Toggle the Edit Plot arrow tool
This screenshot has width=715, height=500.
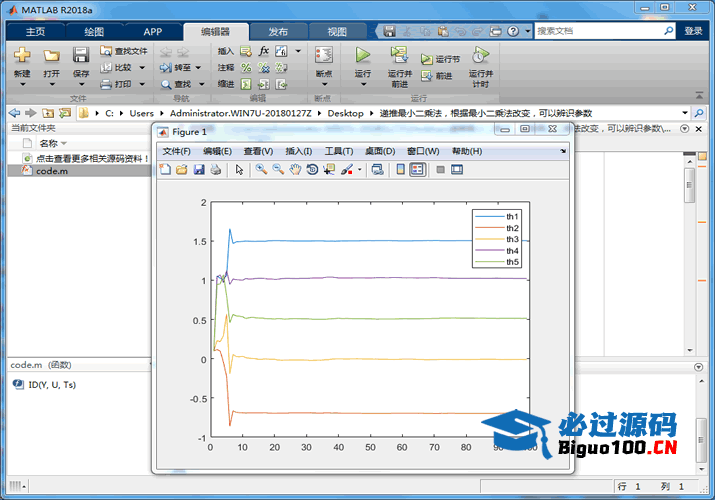pyautogui.click(x=239, y=170)
